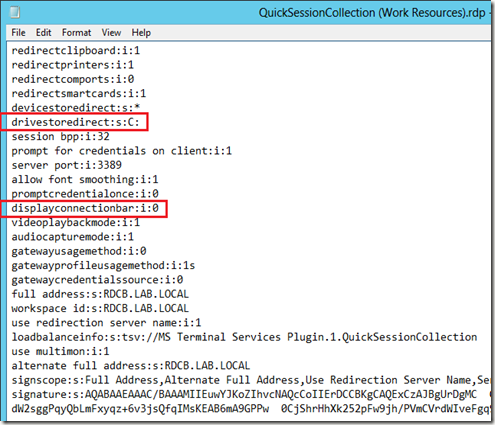Viewport: 495px width, 425px height.
Task: Click the loadbalanceinfo:s:tsv line
Action: coord(244,337)
